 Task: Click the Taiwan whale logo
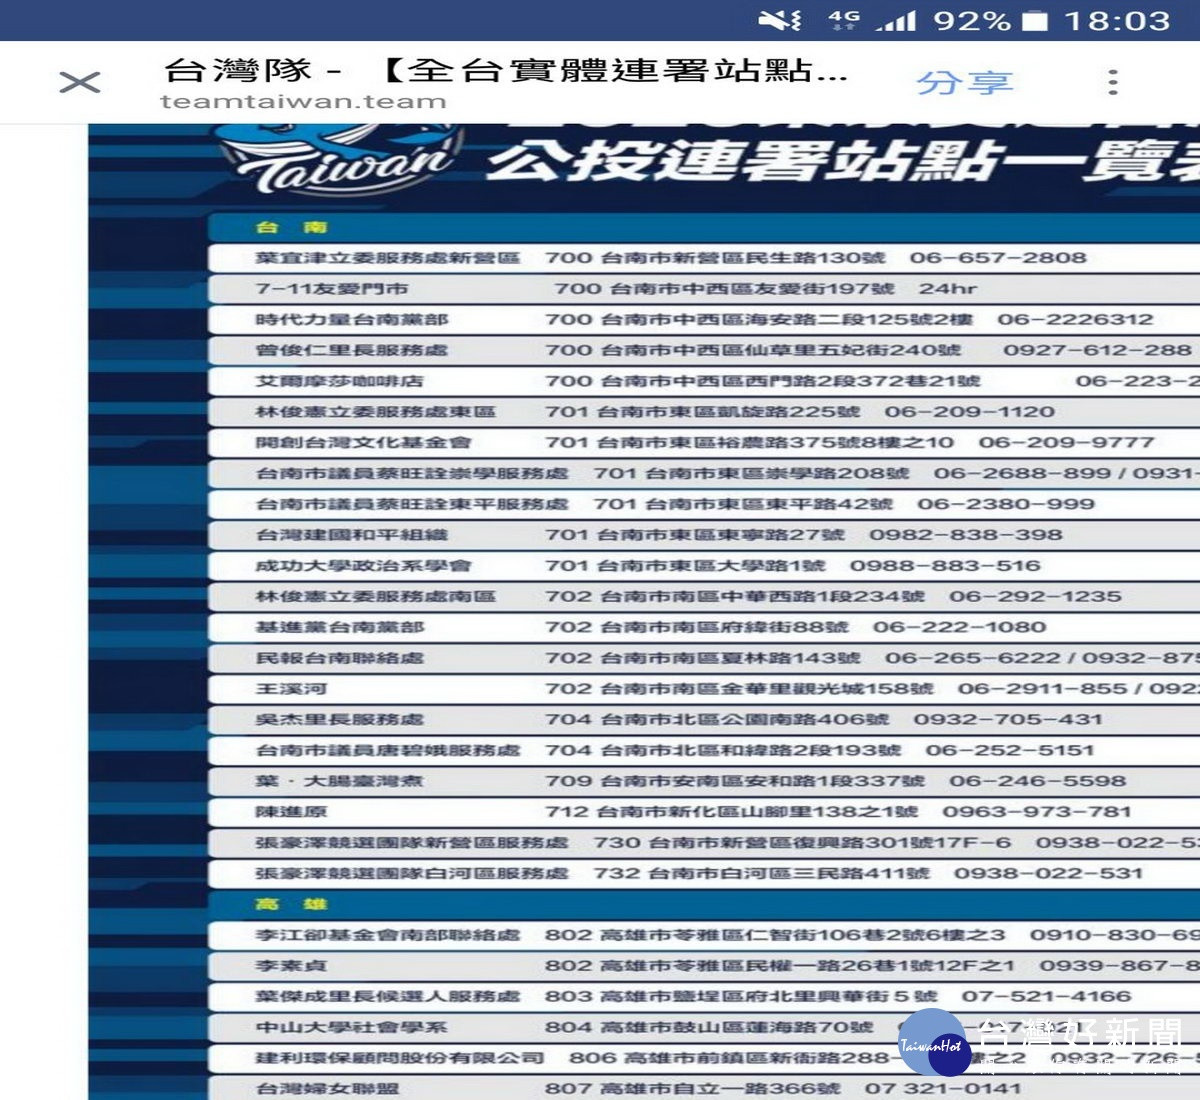[x=340, y=160]
